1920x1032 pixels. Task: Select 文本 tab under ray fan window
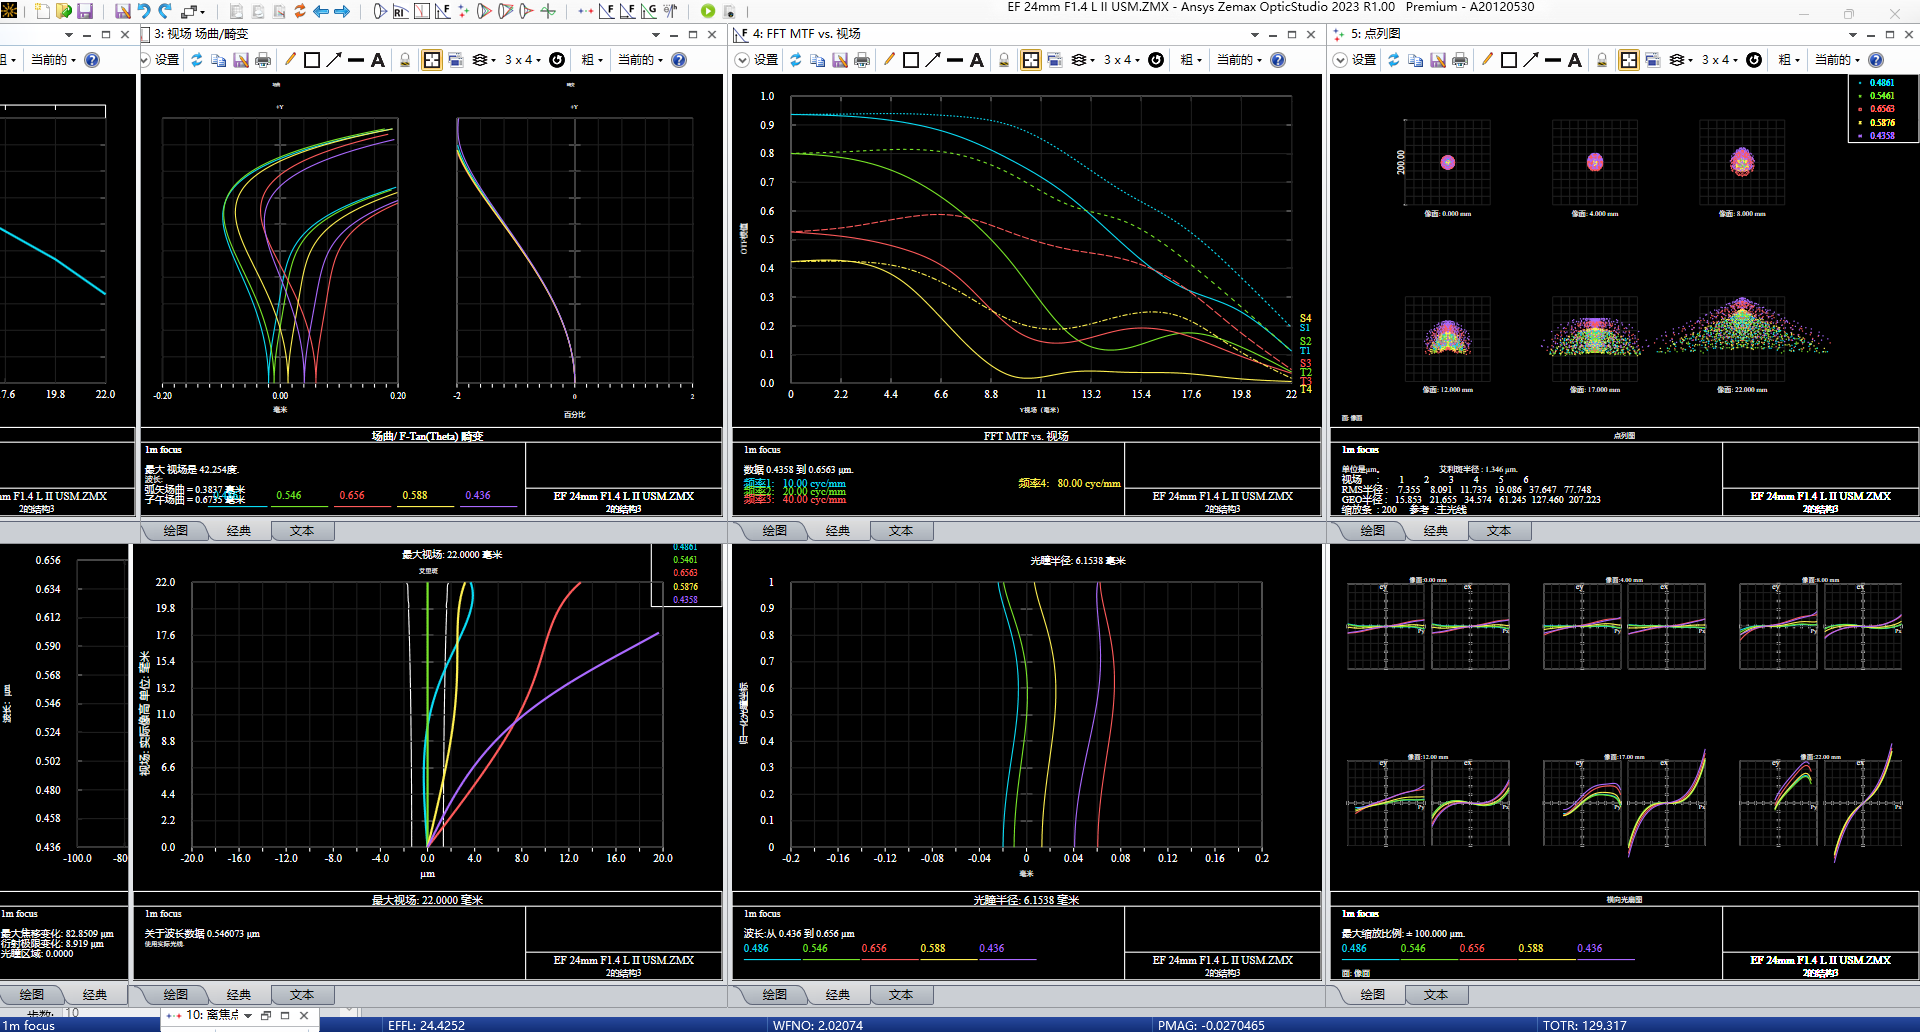(x=1436, y=995)
